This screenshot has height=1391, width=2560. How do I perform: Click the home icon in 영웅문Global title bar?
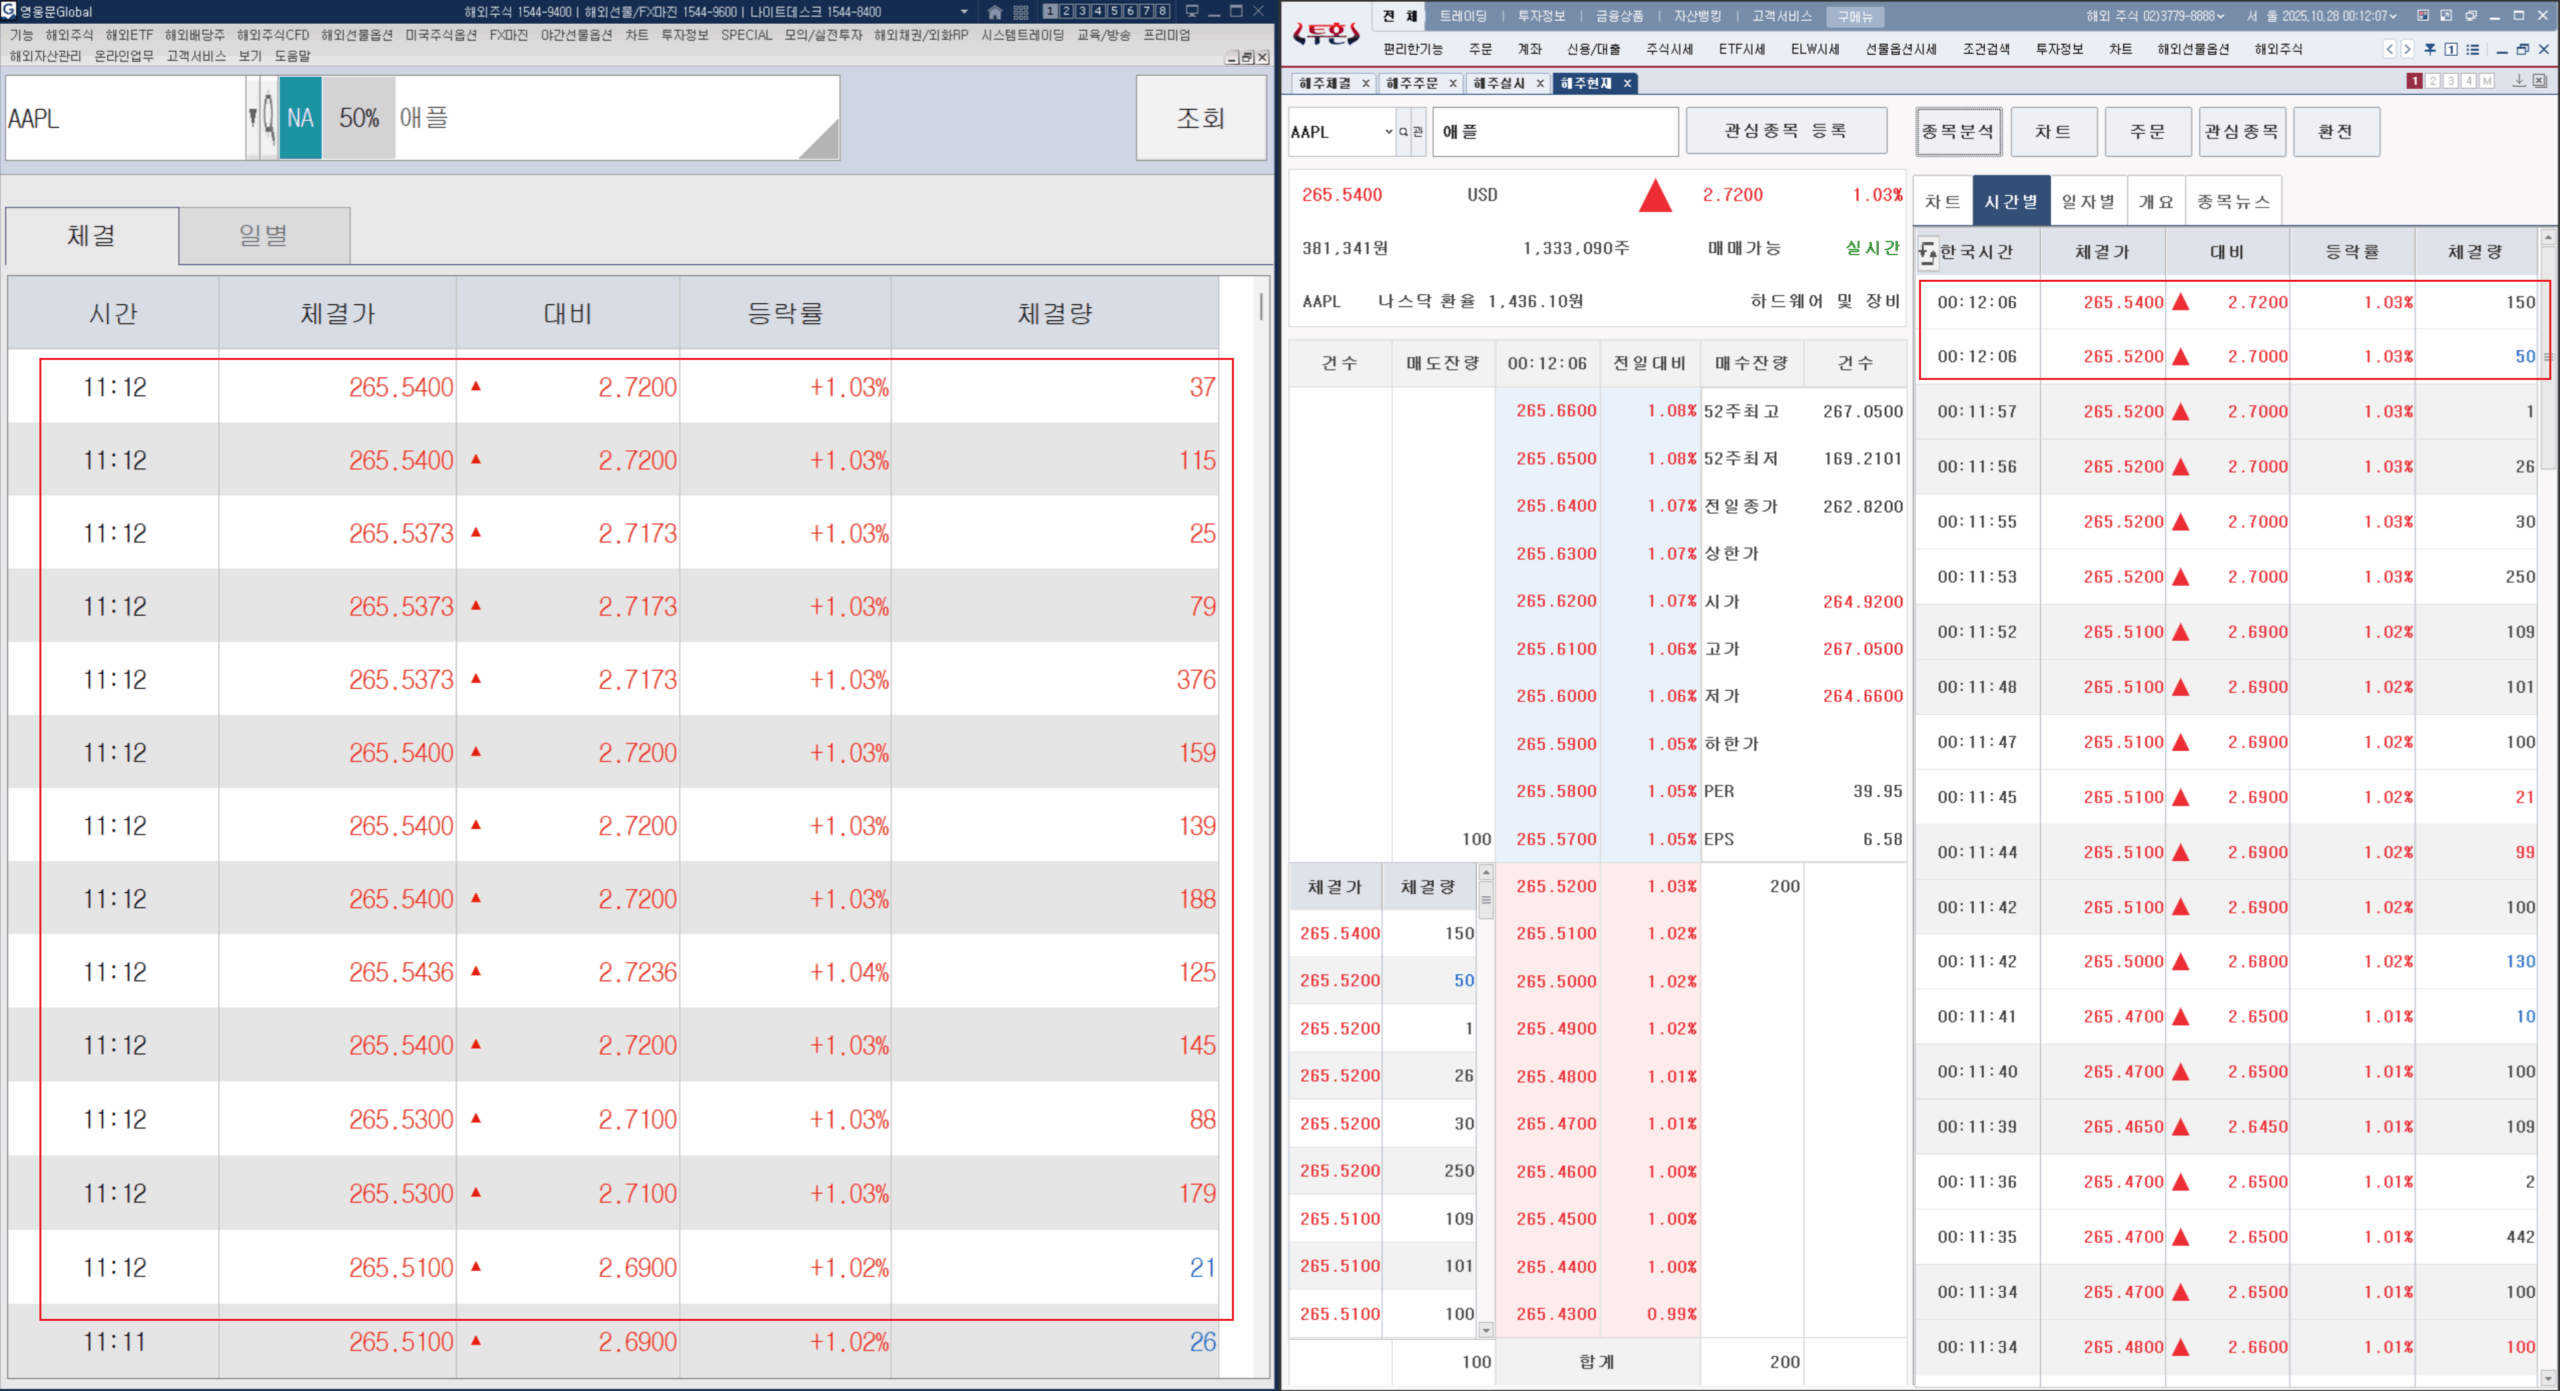(994, 12)
